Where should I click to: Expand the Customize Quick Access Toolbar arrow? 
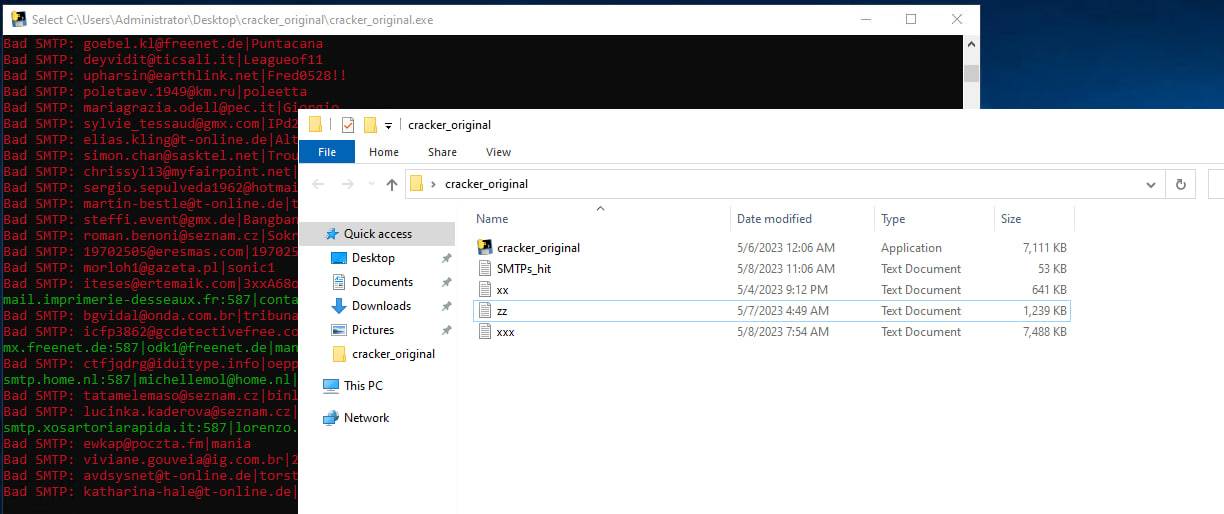coord(388,126)
